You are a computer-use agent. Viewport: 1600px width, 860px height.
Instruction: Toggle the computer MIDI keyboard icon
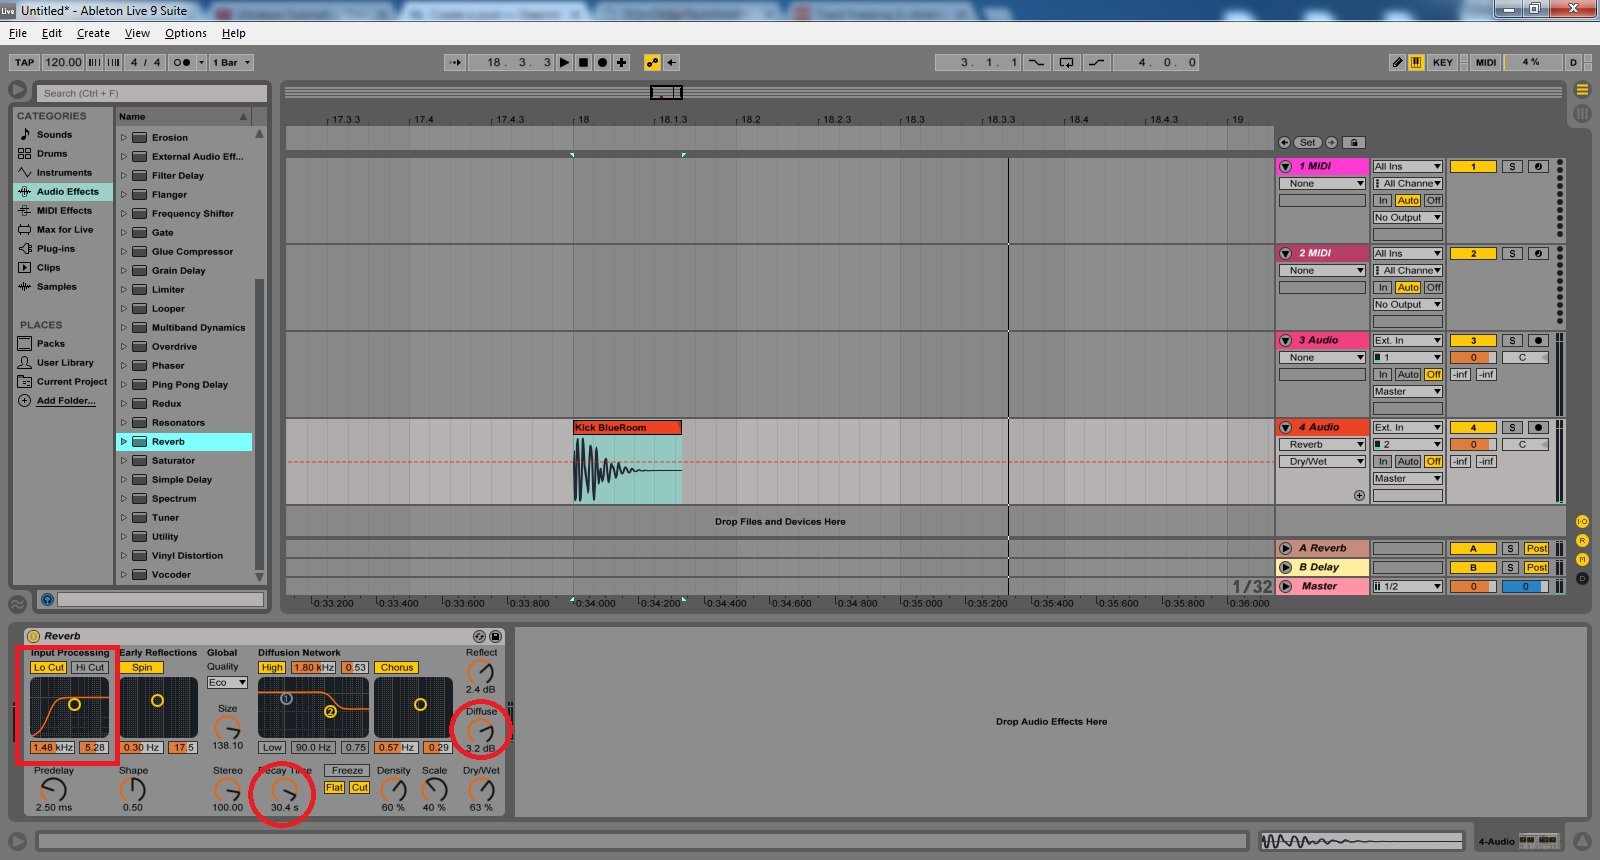pyautogui.click(x=1416, y=62)
